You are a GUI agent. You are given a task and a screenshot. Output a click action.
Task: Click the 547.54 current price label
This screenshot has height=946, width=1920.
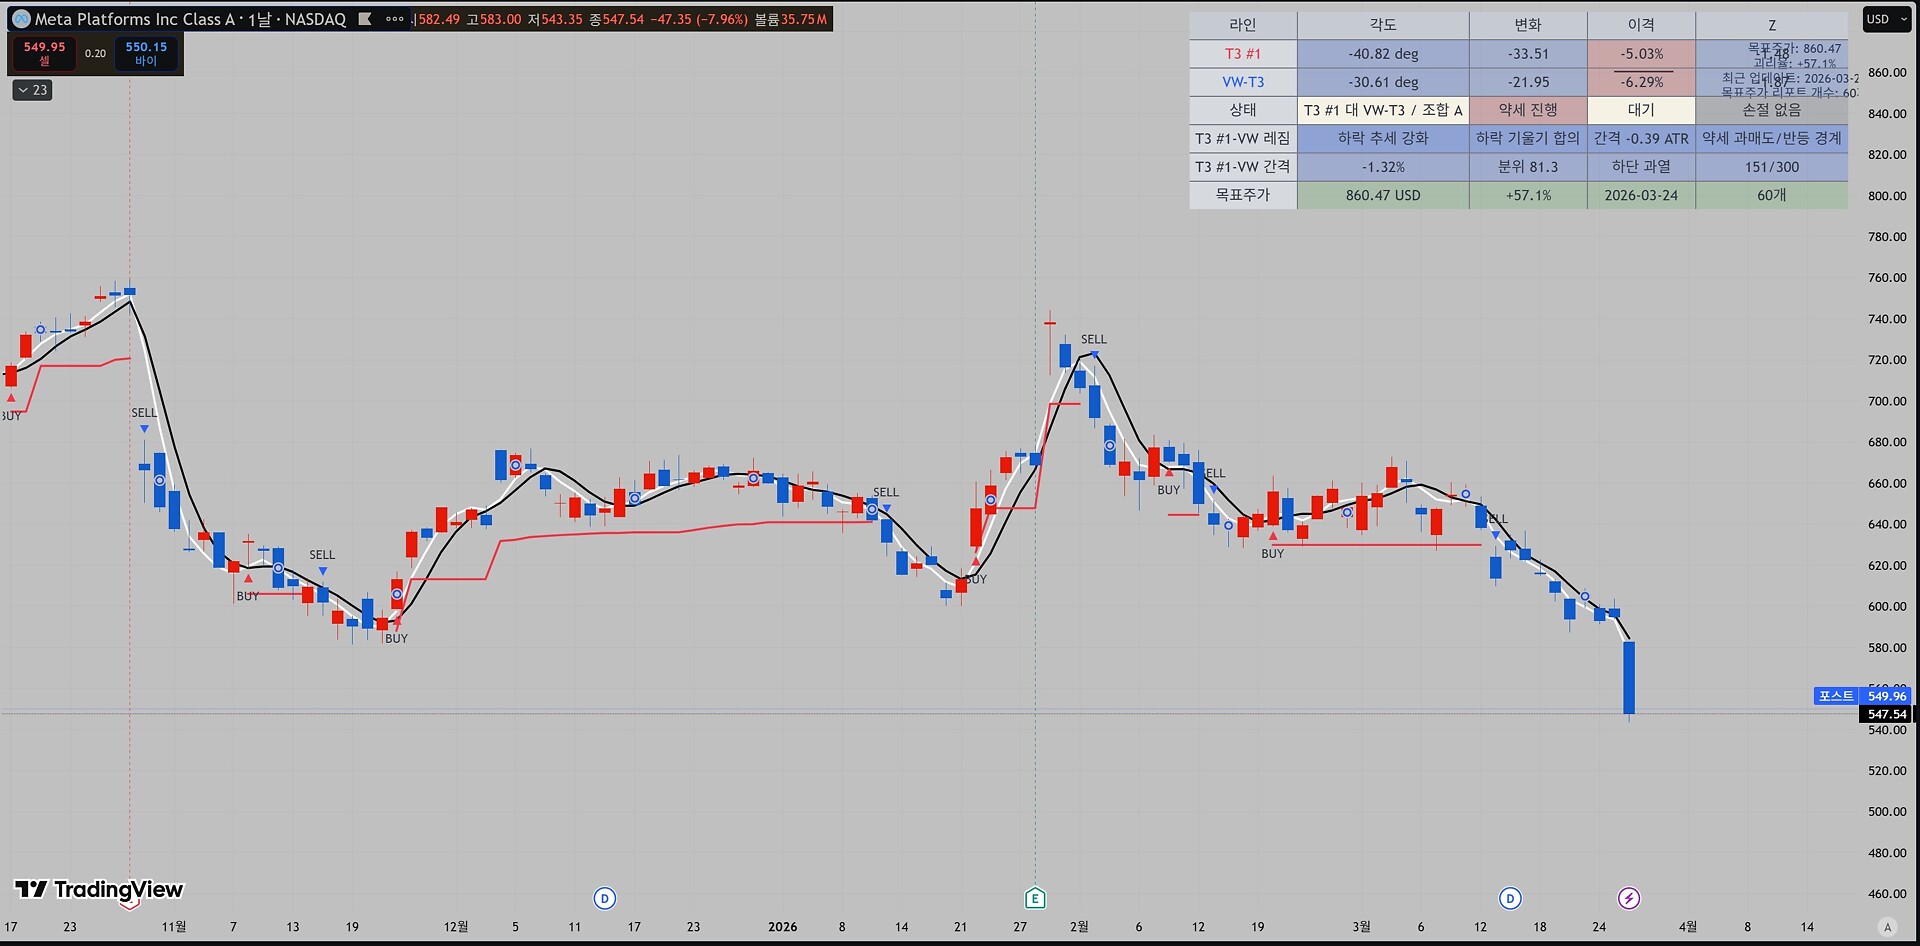point(1886,714)
